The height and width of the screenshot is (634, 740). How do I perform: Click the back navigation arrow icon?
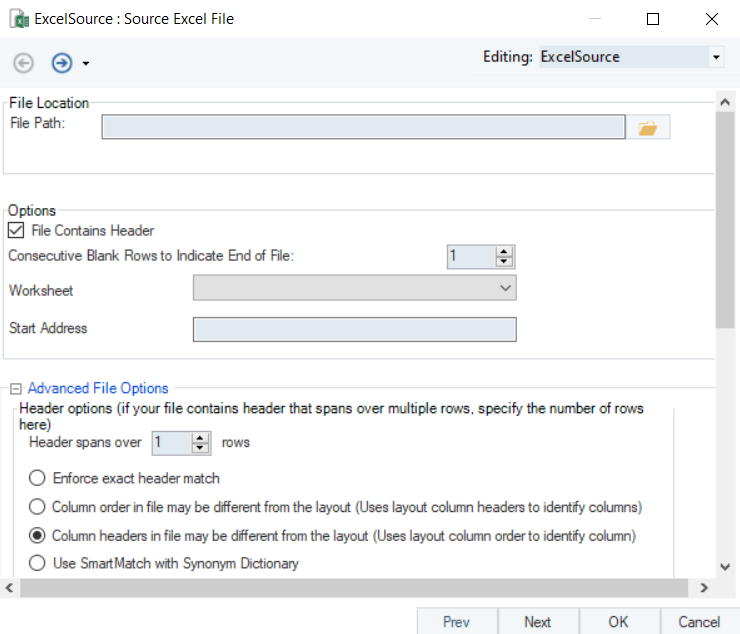(x=23, y=63)
